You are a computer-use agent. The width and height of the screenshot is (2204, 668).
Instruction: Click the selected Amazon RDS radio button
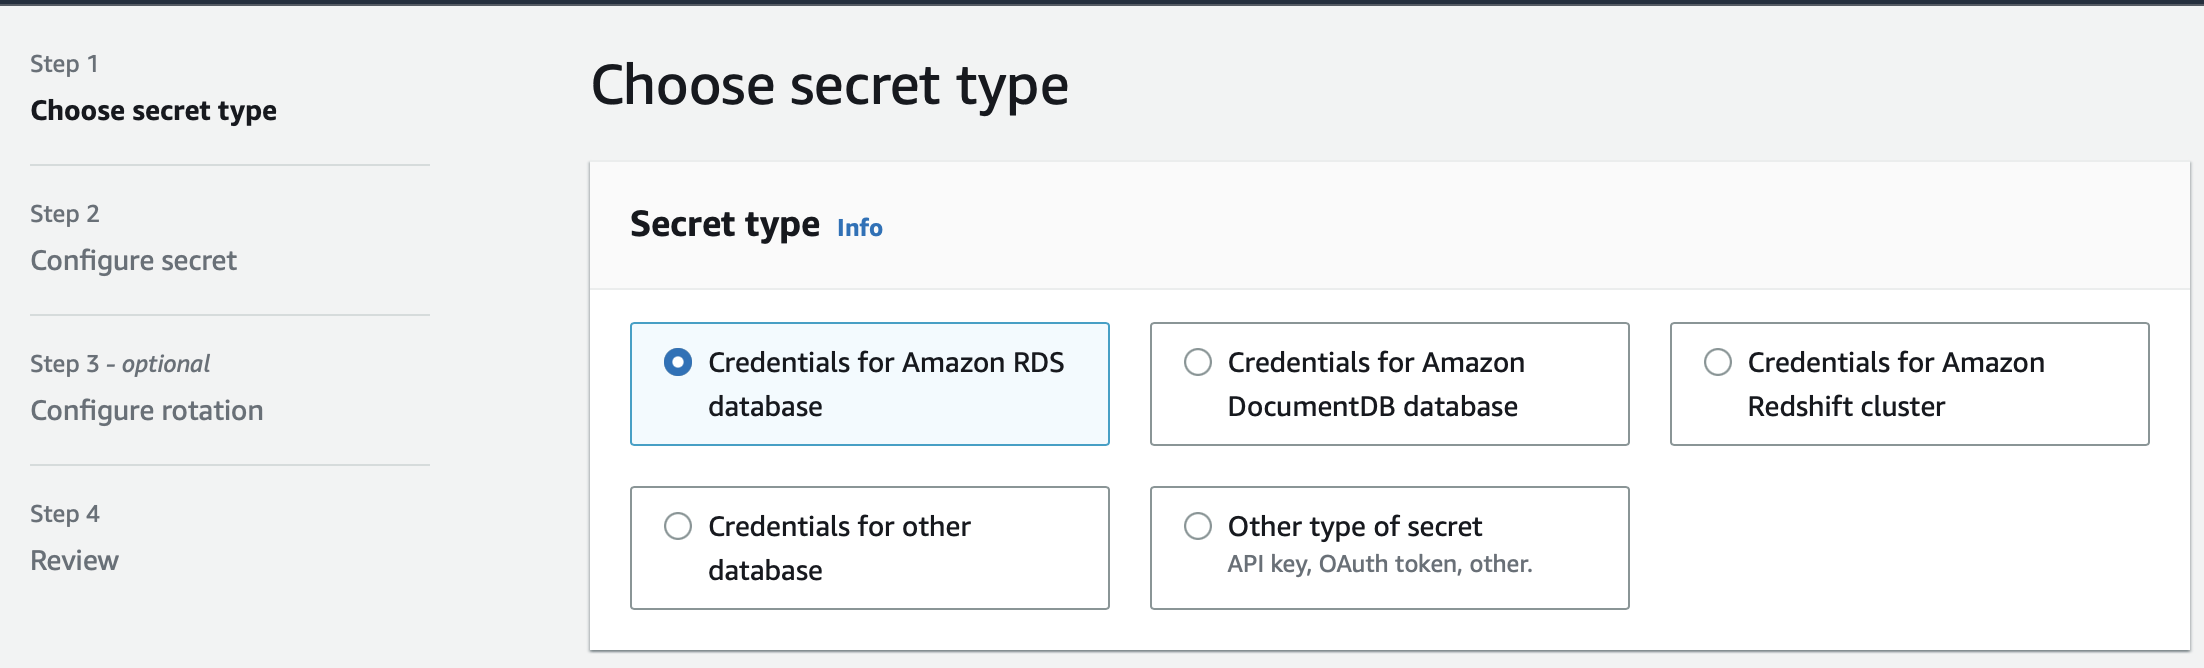click(x=678, y=362)
